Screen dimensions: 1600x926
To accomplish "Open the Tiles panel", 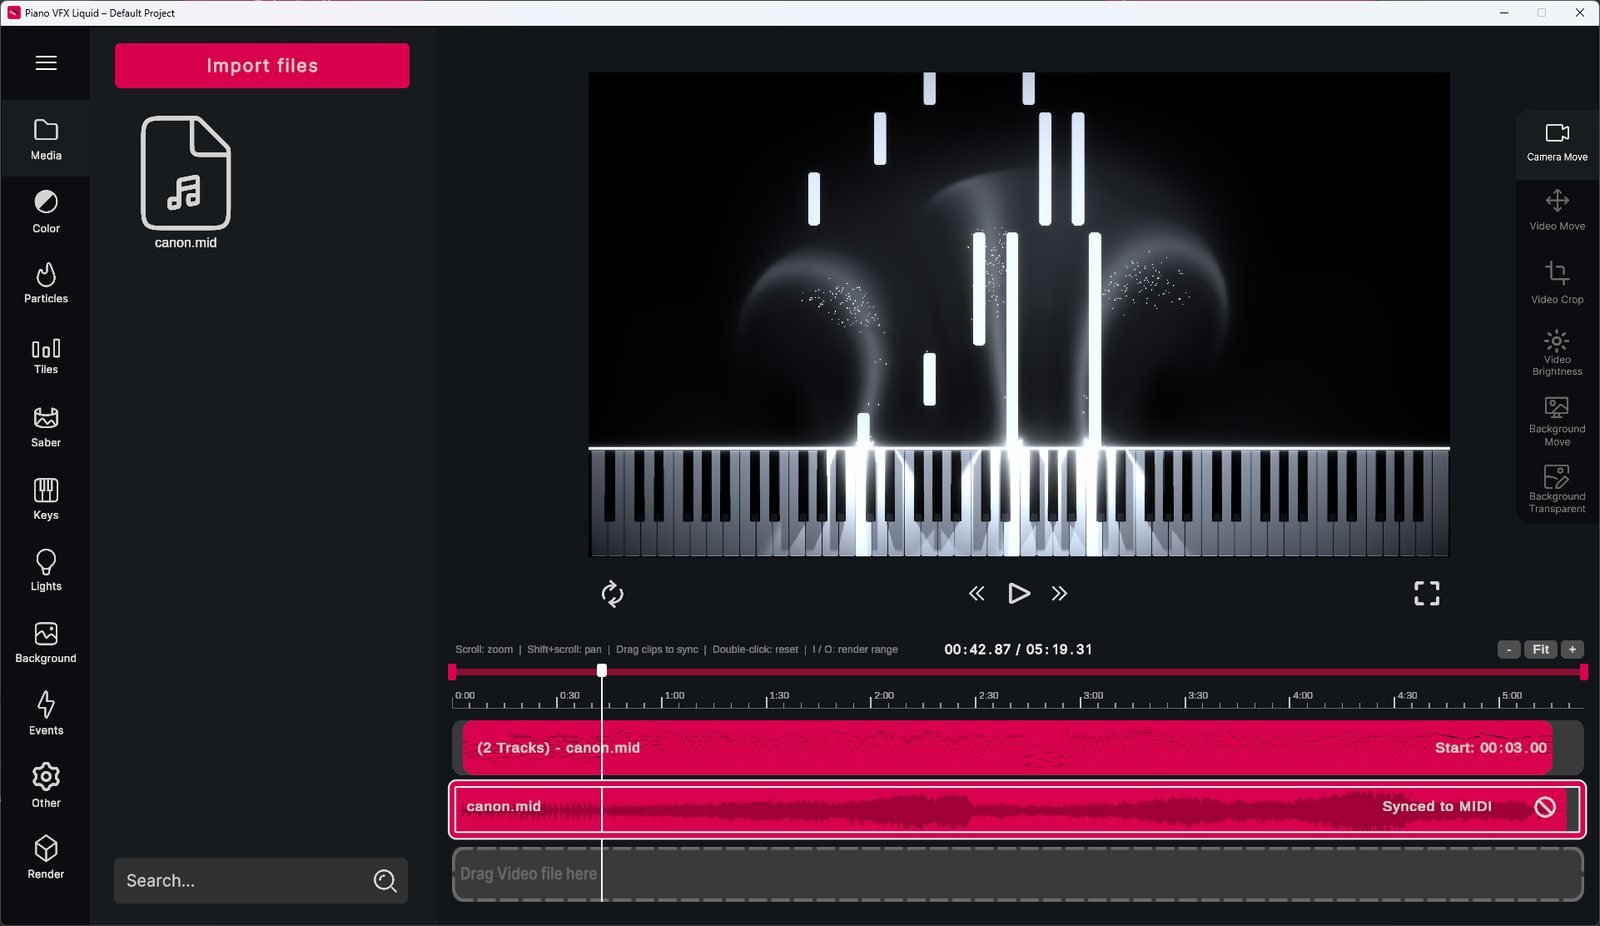I will (46, 356).
